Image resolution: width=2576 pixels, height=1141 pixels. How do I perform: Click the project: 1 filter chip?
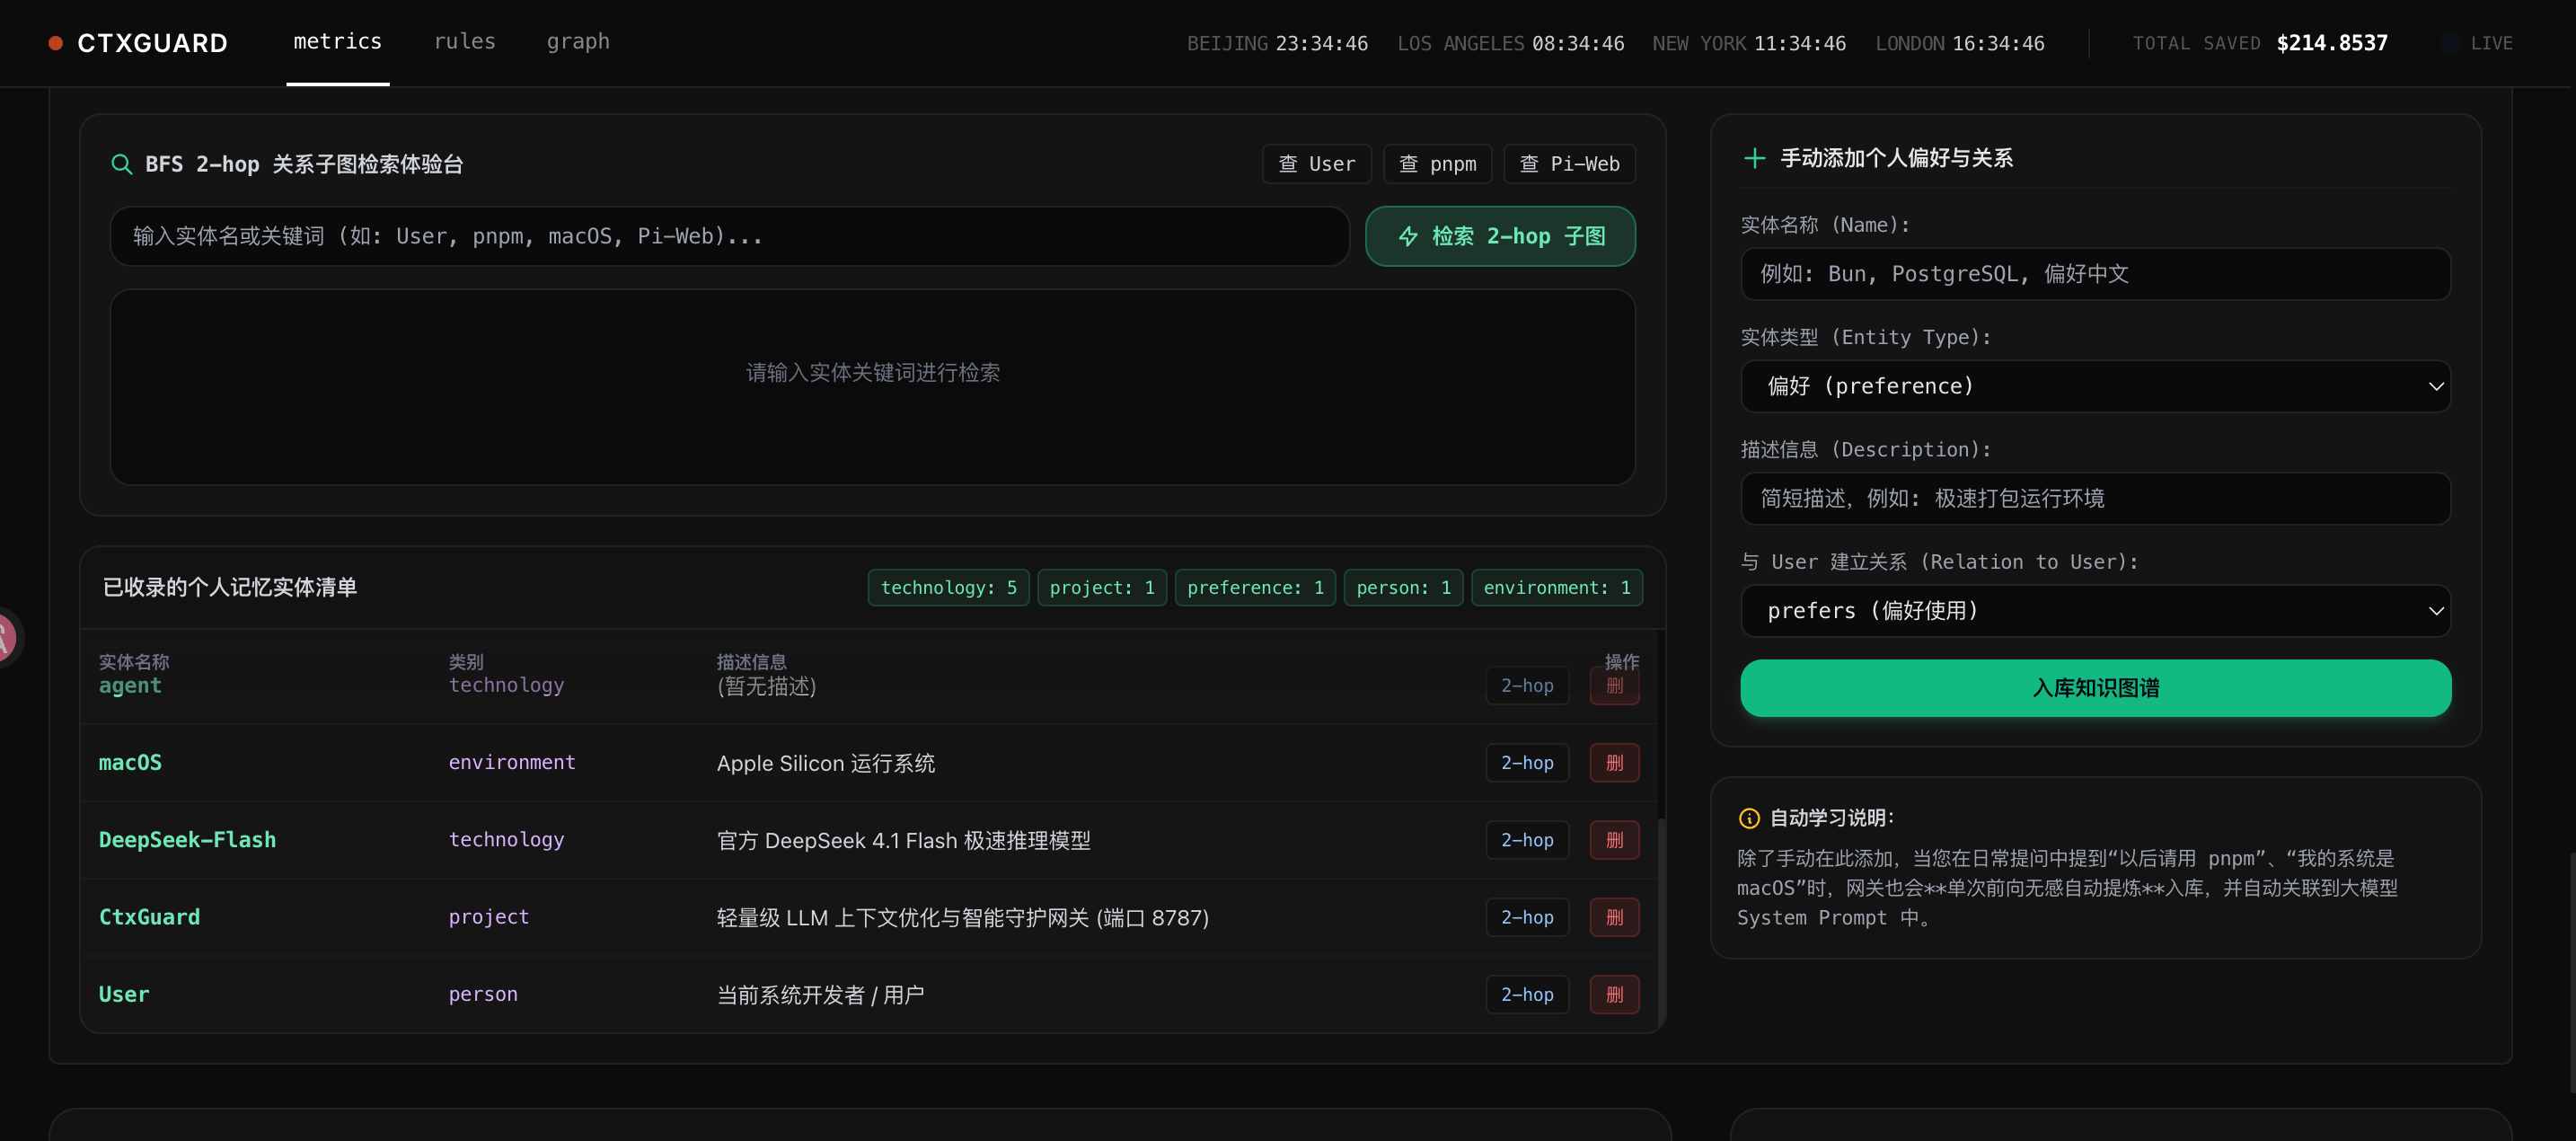tap(1102, 588)
